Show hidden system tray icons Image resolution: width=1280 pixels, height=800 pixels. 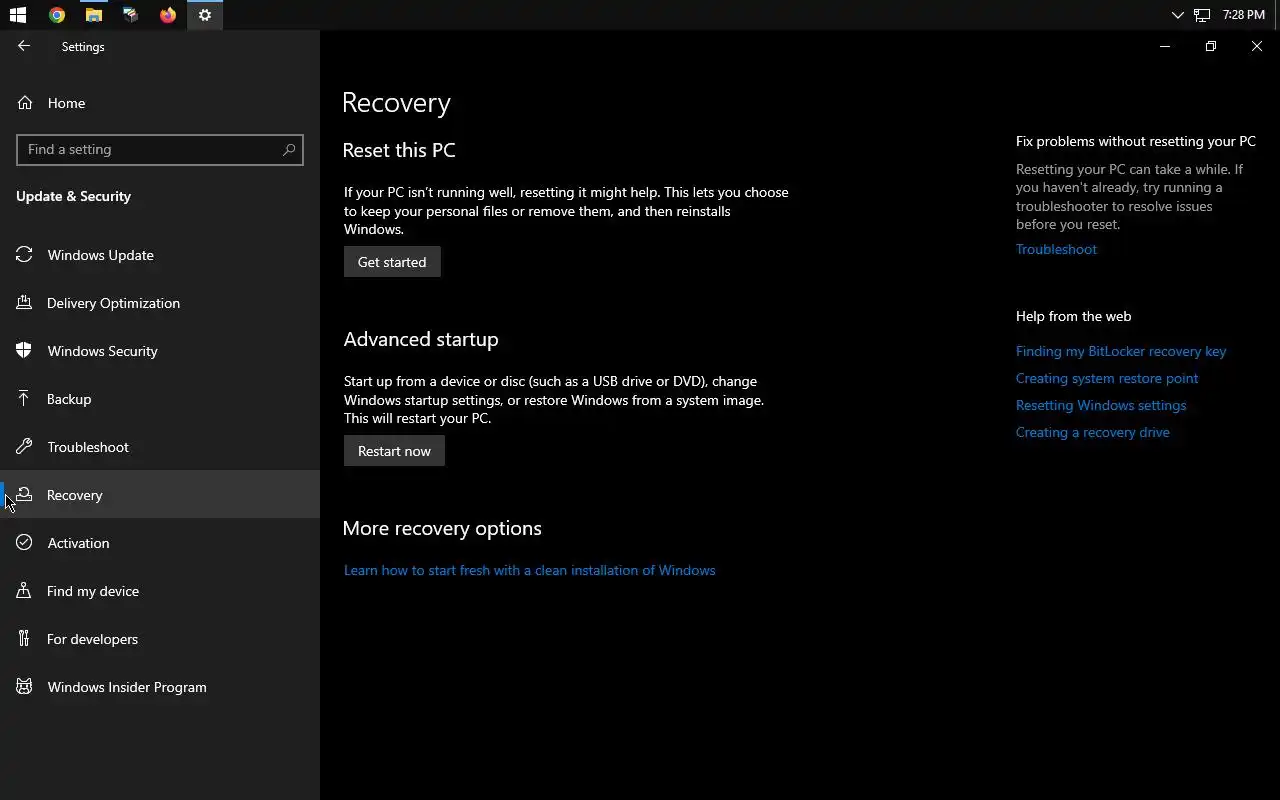(1177, 15)
